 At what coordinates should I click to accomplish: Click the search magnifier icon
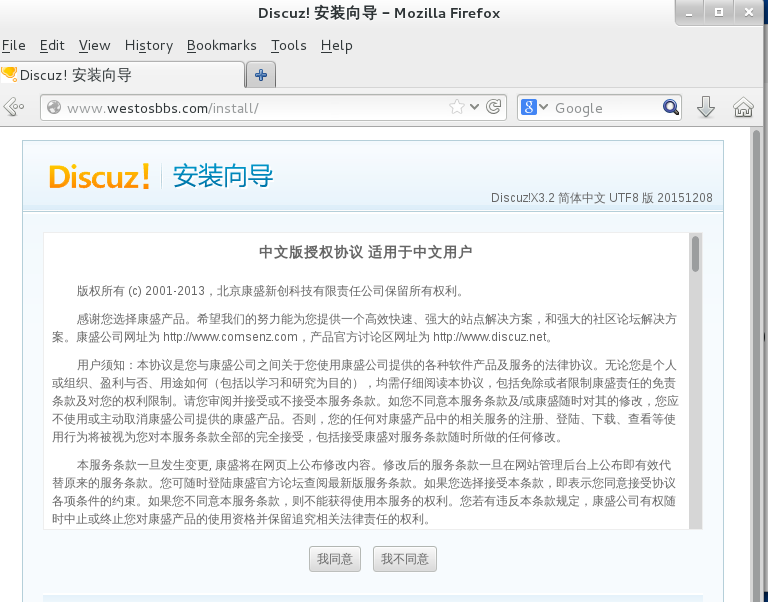[x=671, y=107]
